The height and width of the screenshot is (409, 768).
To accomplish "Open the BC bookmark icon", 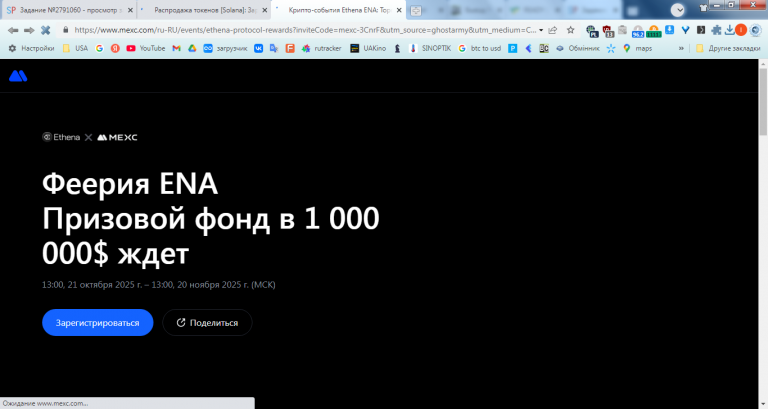I will click(544, 48).
